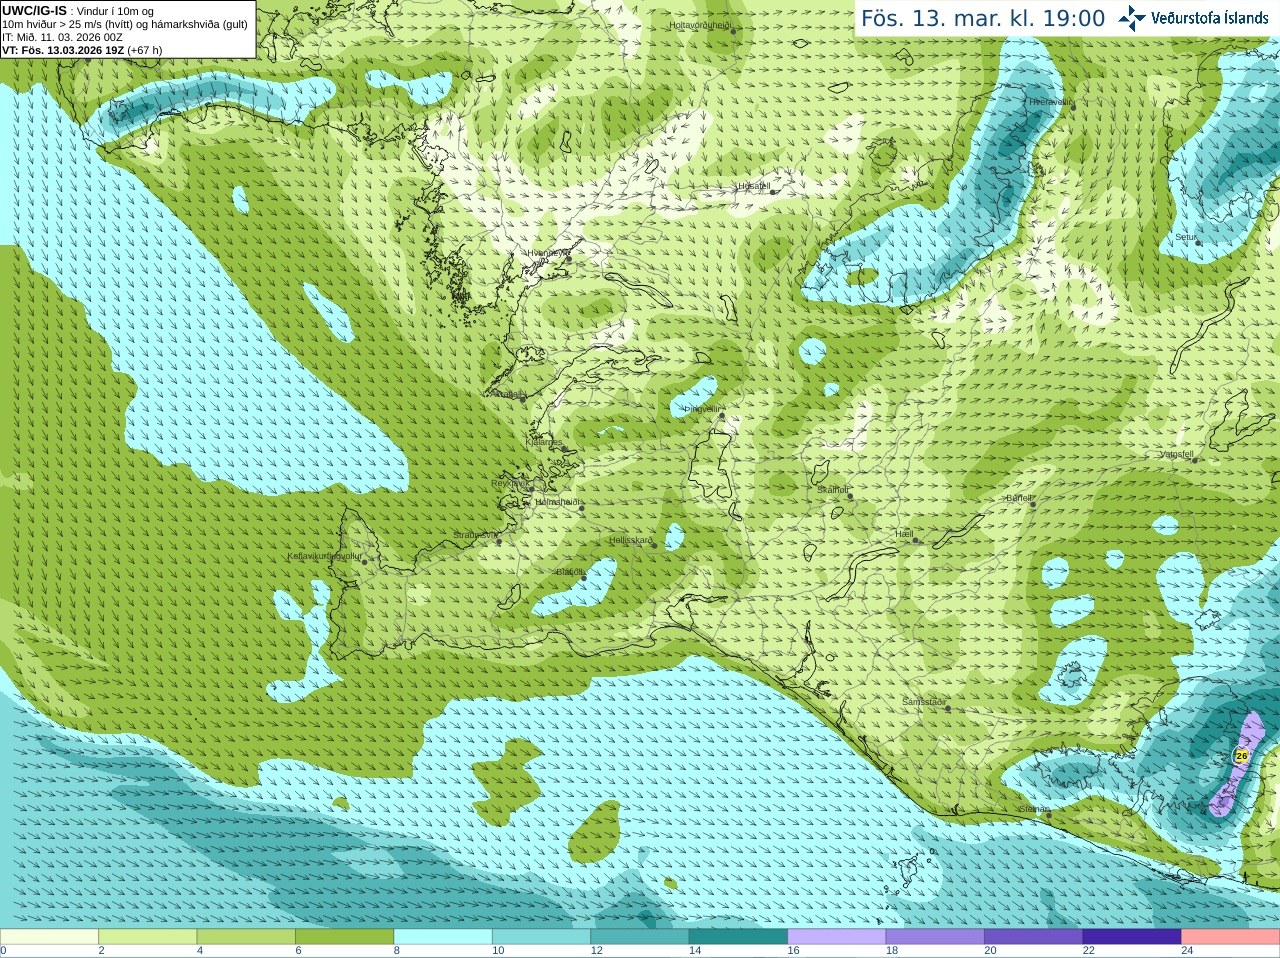Viewport: 1280px width, 958px height.
Task: Click the Hellisskarð station label
Action: click(x=631, y=541)
